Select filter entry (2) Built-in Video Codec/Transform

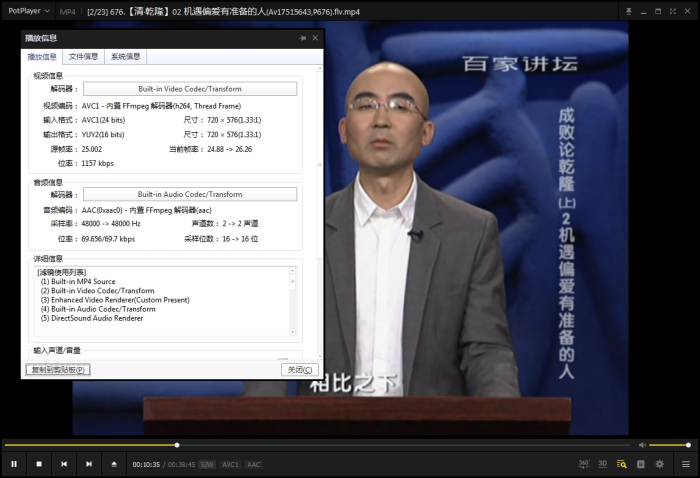pyautogui.click(x=97, y=291)
